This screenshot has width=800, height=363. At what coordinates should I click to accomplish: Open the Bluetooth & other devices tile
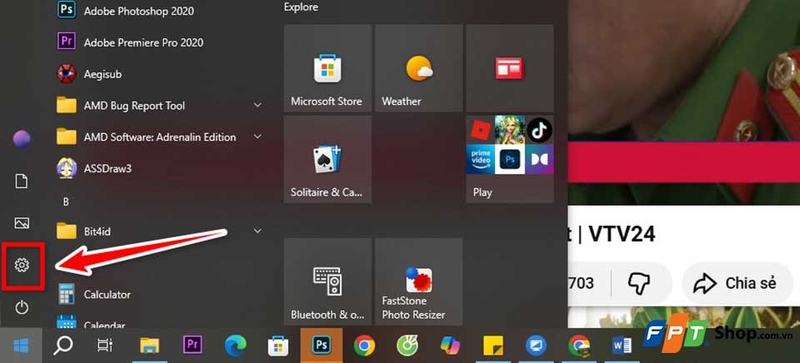pyautogui.click(x=328, y=281)
